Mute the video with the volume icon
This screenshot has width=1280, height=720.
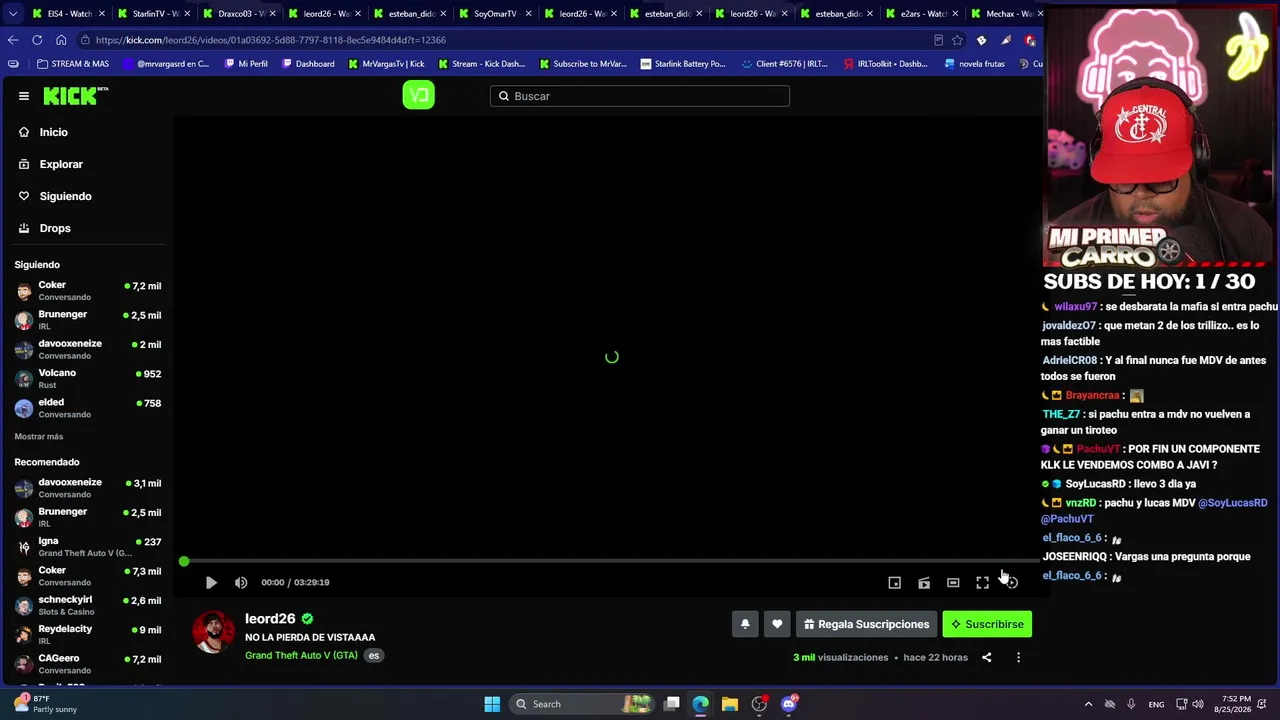point(241,582)
